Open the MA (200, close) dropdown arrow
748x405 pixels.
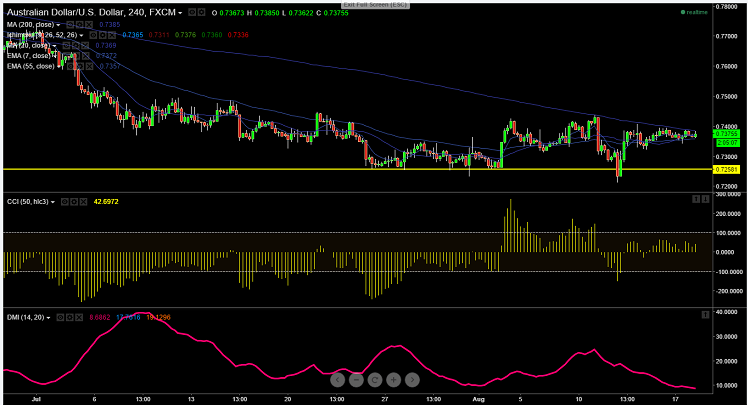click(x=56, y=23)
